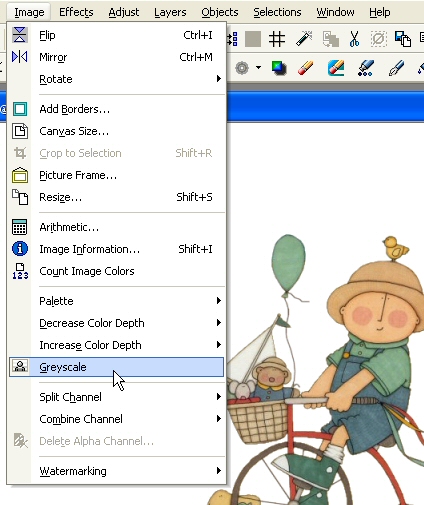Click the grey color swatch in toolbar
This screenshot has height=505, width=424.
pyautogui.click(x=253, y=39)
